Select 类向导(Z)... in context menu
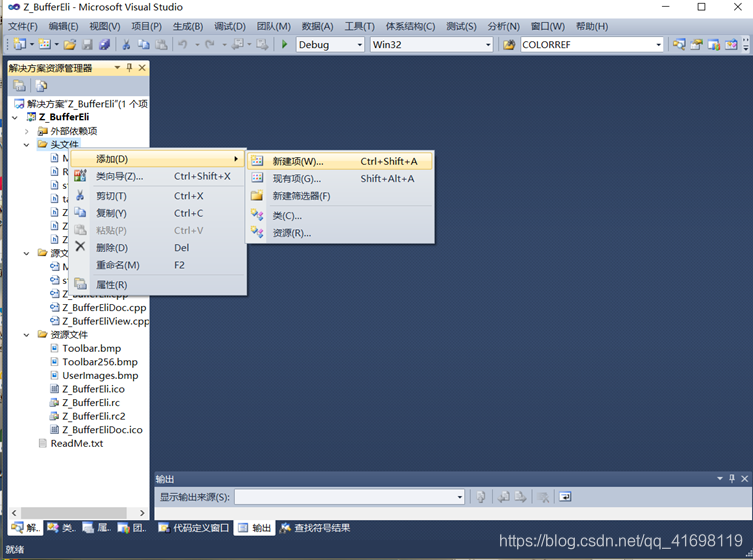 tap(158, 176)
